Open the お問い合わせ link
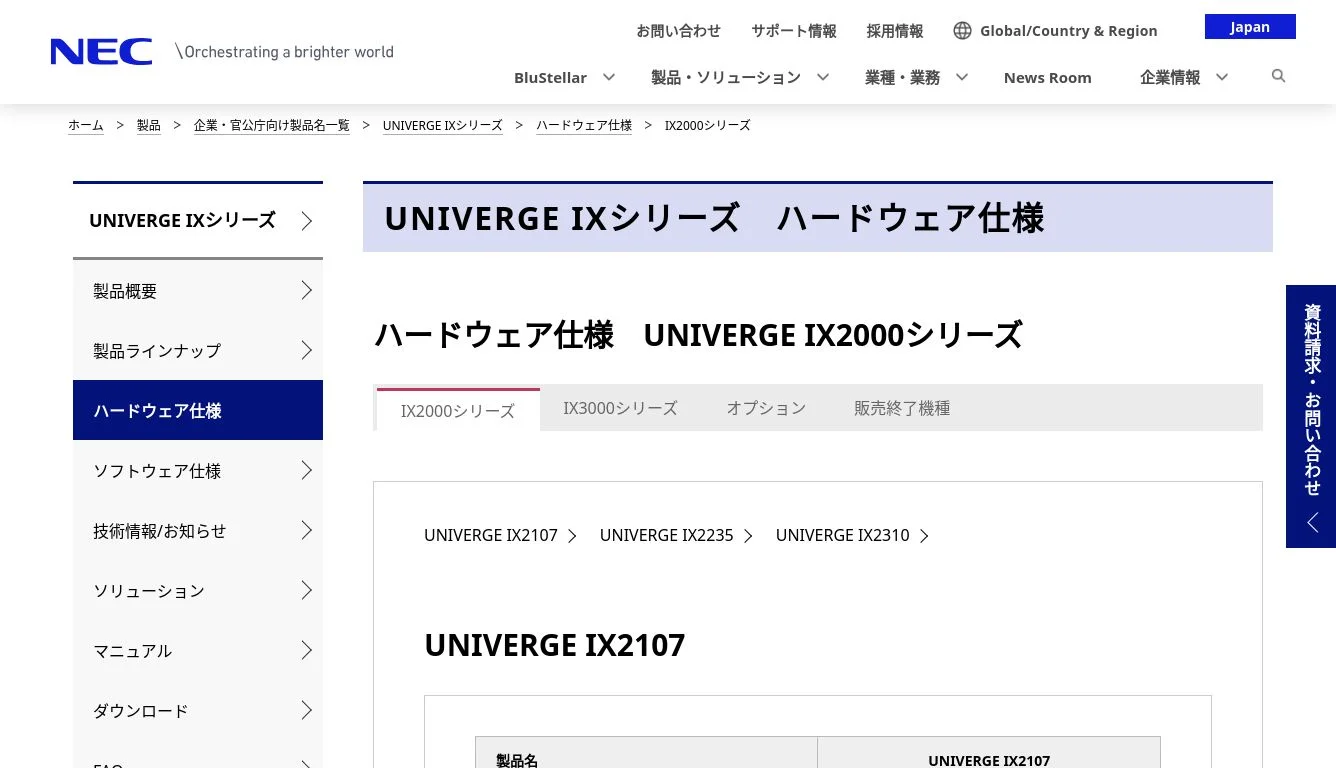The image size is (1336, 768). tap(678, 31)
